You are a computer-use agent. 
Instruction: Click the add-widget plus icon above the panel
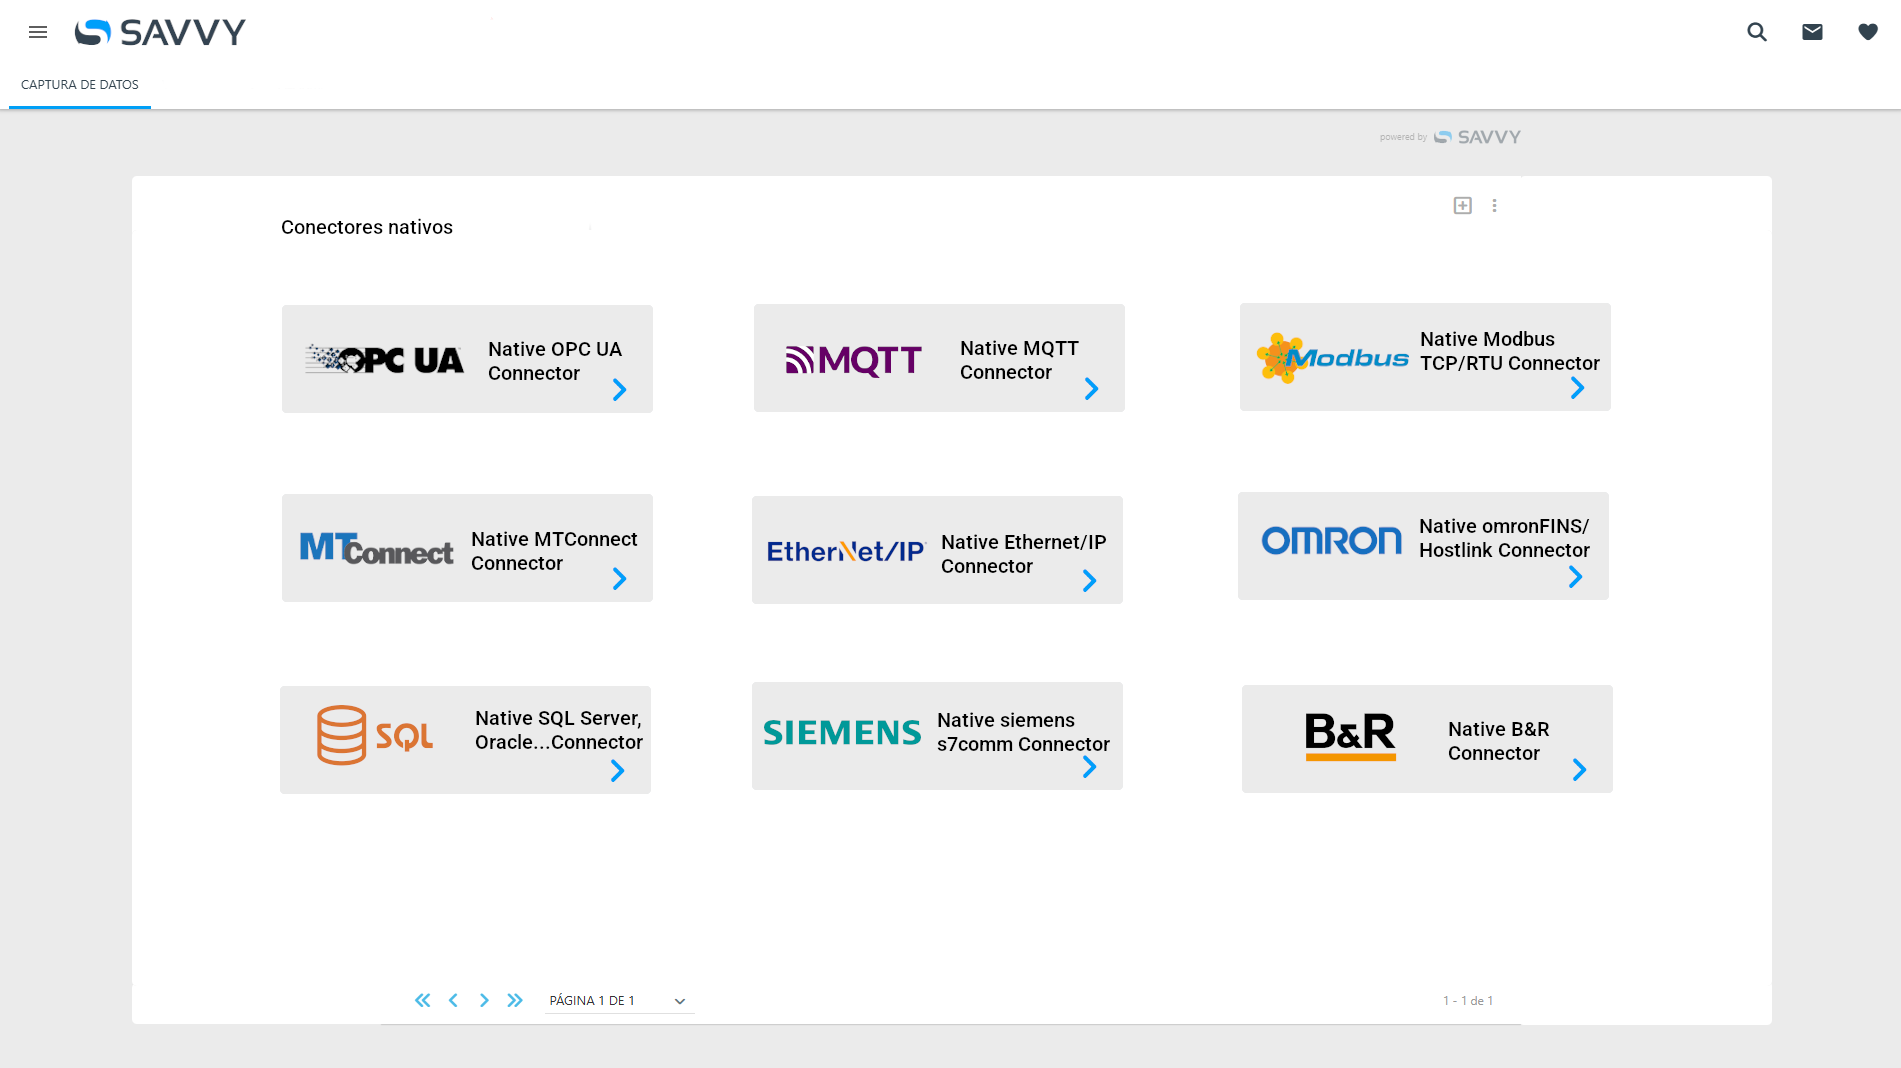(x=1462, y=205)
